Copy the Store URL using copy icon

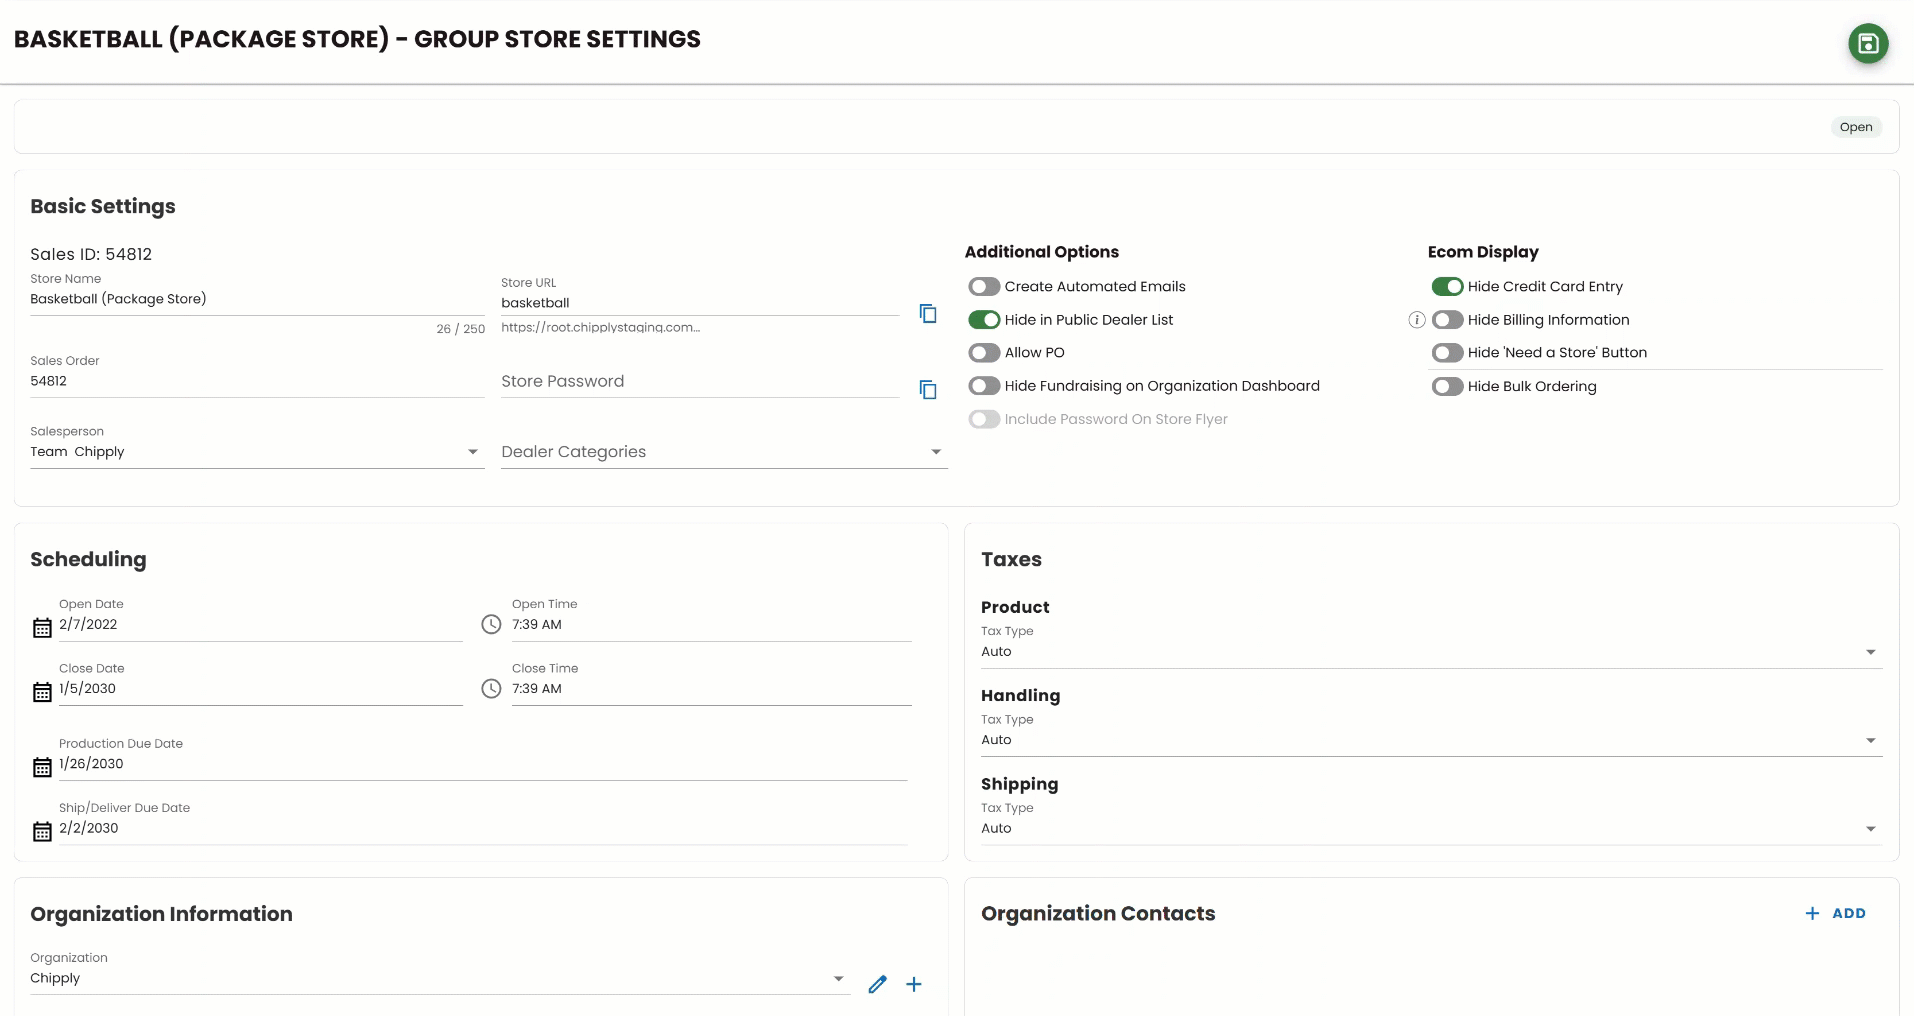(x=927, y=314)
